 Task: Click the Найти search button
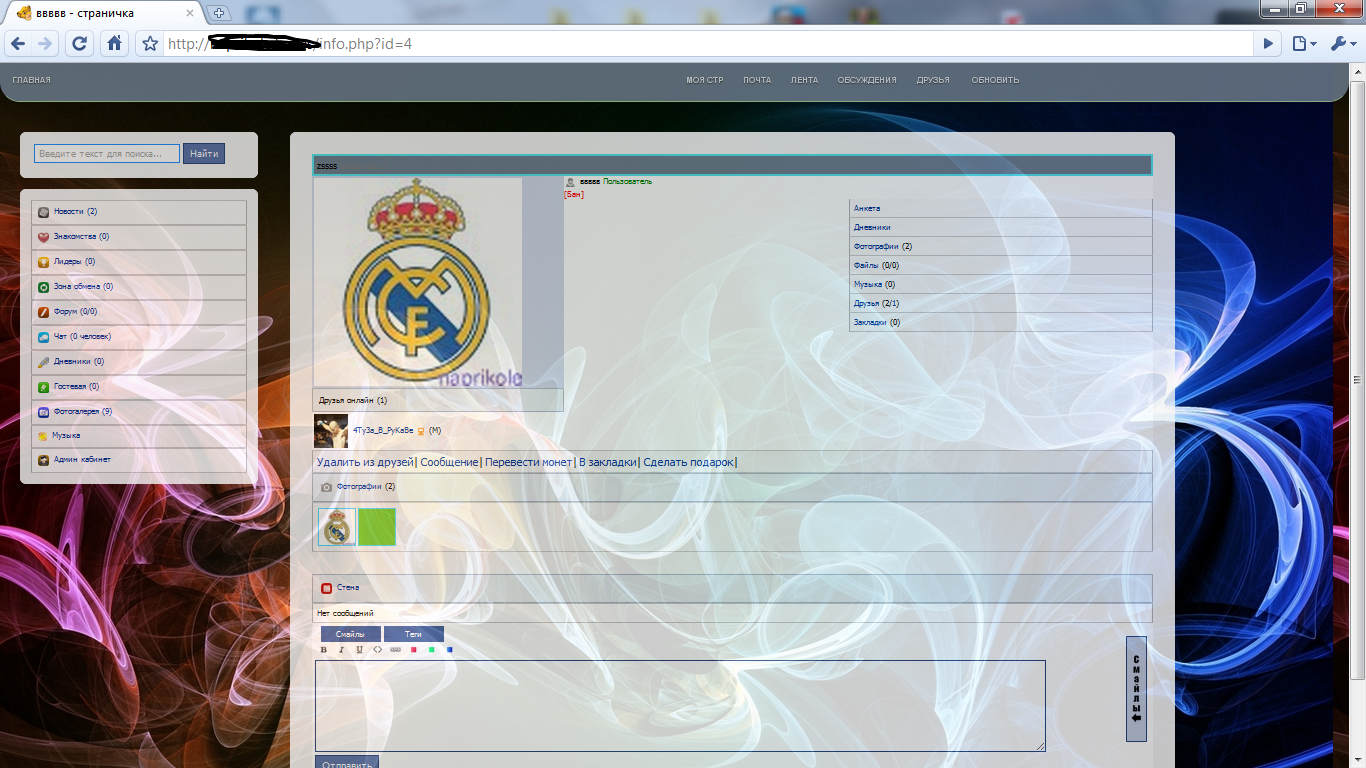tap(204, 154)
